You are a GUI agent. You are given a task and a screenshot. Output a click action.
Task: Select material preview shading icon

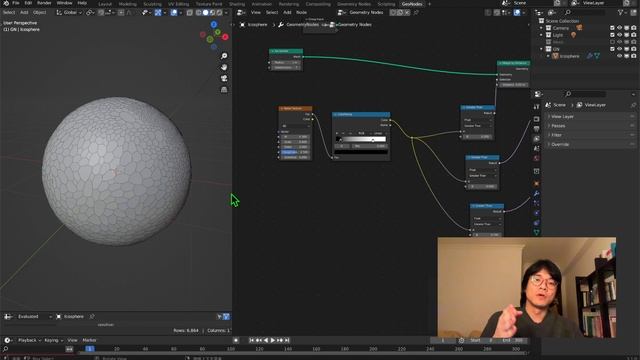212,13
